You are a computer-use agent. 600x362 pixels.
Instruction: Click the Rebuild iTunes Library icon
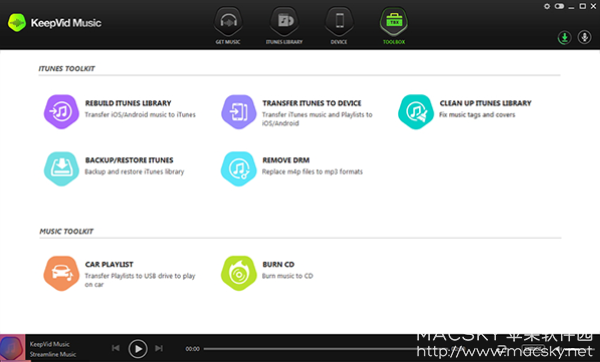click(x=61, y=112)
